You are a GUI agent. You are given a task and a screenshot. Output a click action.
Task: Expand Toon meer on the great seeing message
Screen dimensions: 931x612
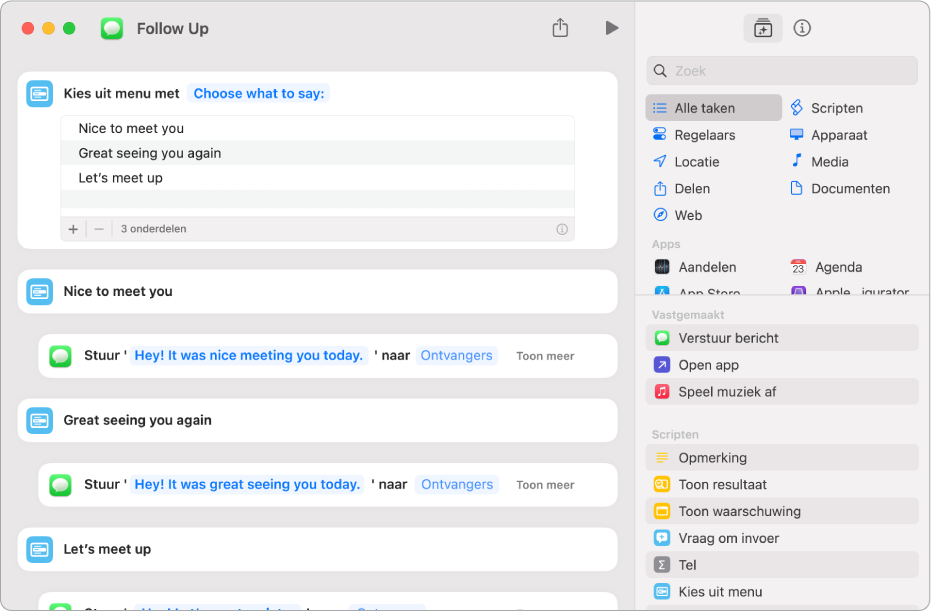(545, 485)
